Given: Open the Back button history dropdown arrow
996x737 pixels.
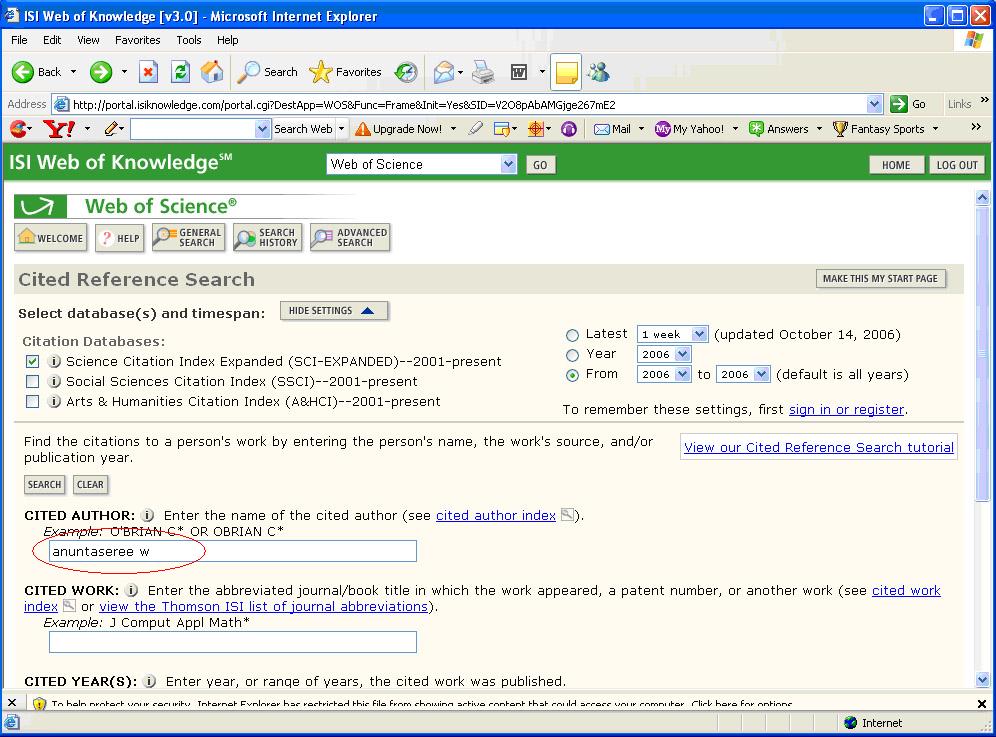Looking at the screenshot, I should [x=73, y=72].
